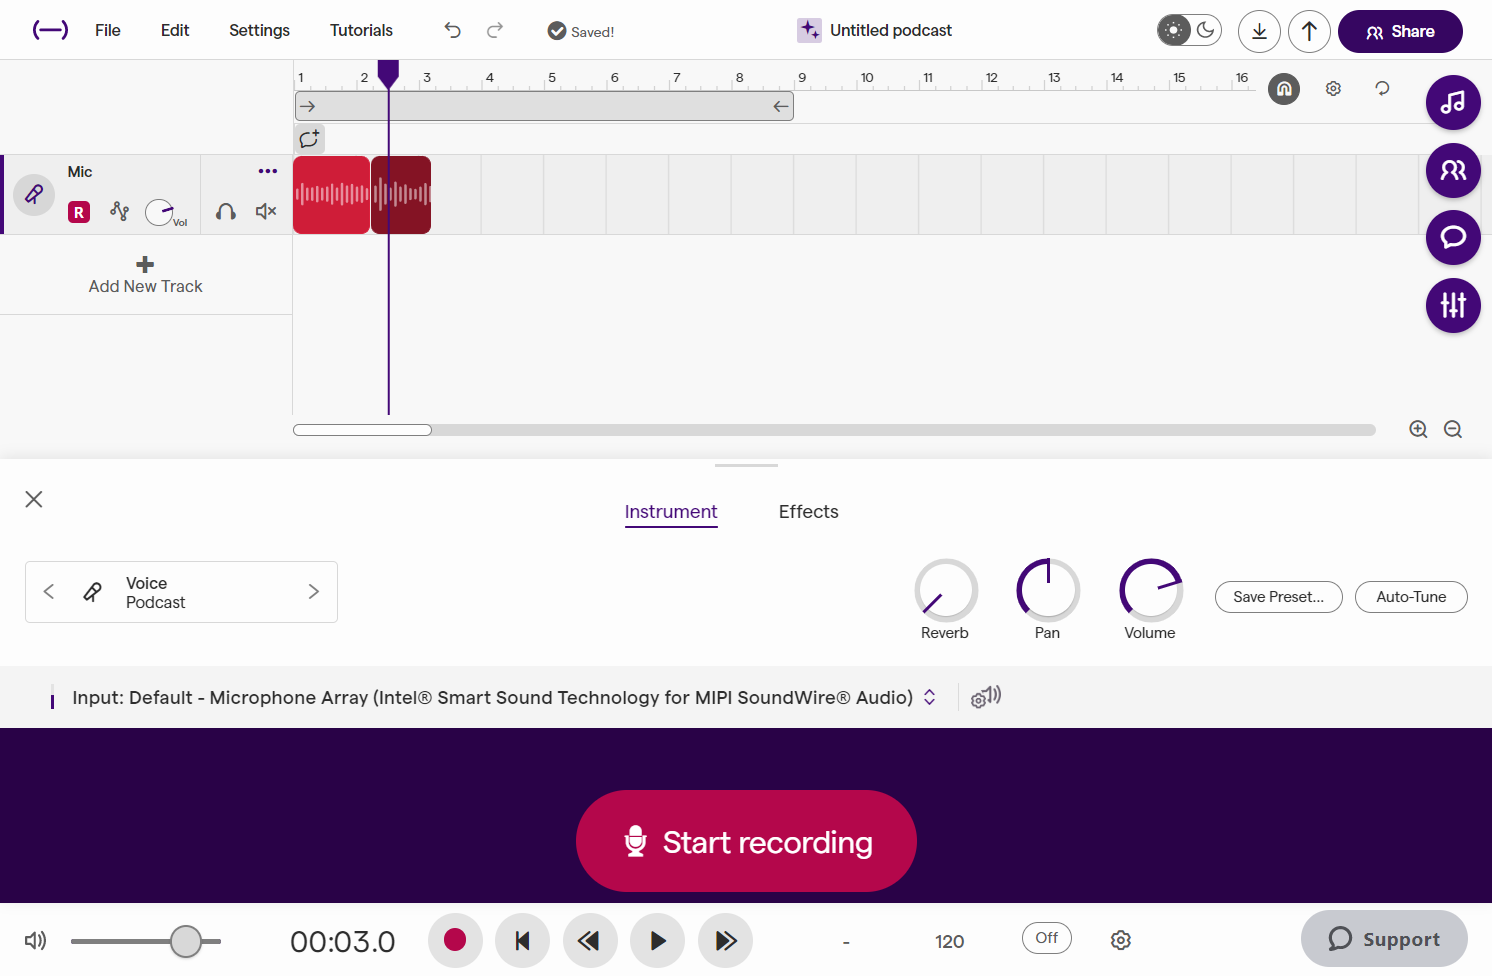Click the add comment marker icon
Screen dimensions: 1492x976
click(x=309, y=139)
